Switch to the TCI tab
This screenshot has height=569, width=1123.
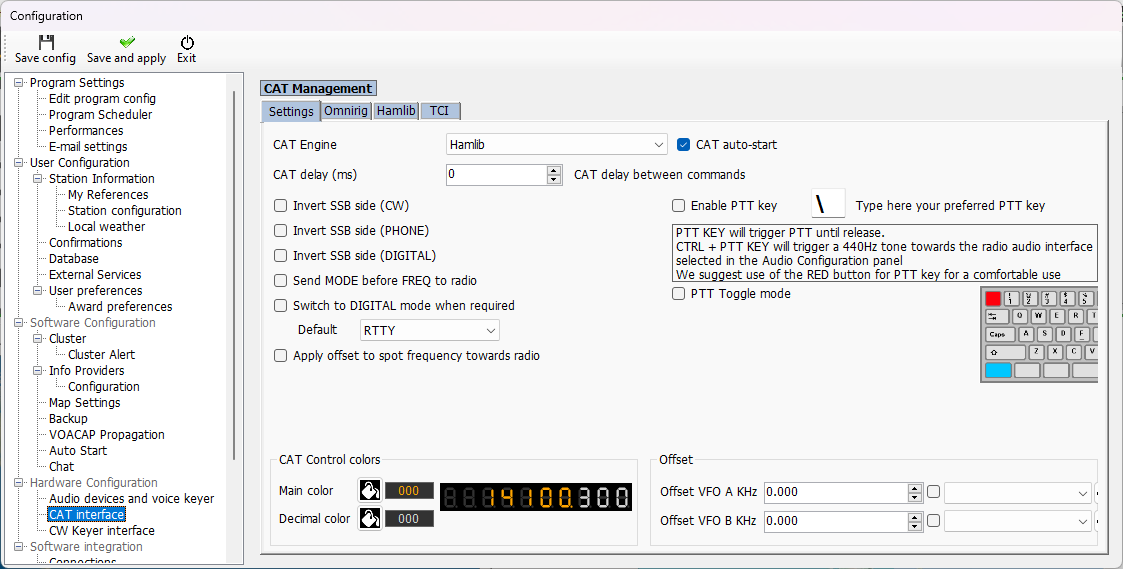(440, 111)
